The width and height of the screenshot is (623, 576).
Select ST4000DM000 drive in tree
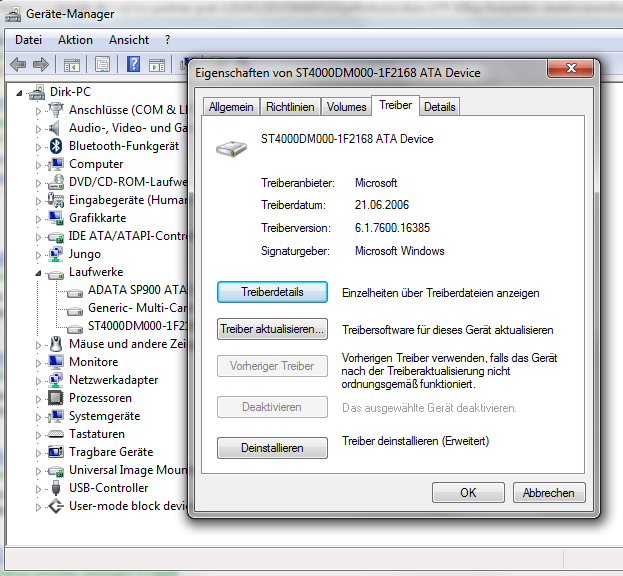[137, 326]
